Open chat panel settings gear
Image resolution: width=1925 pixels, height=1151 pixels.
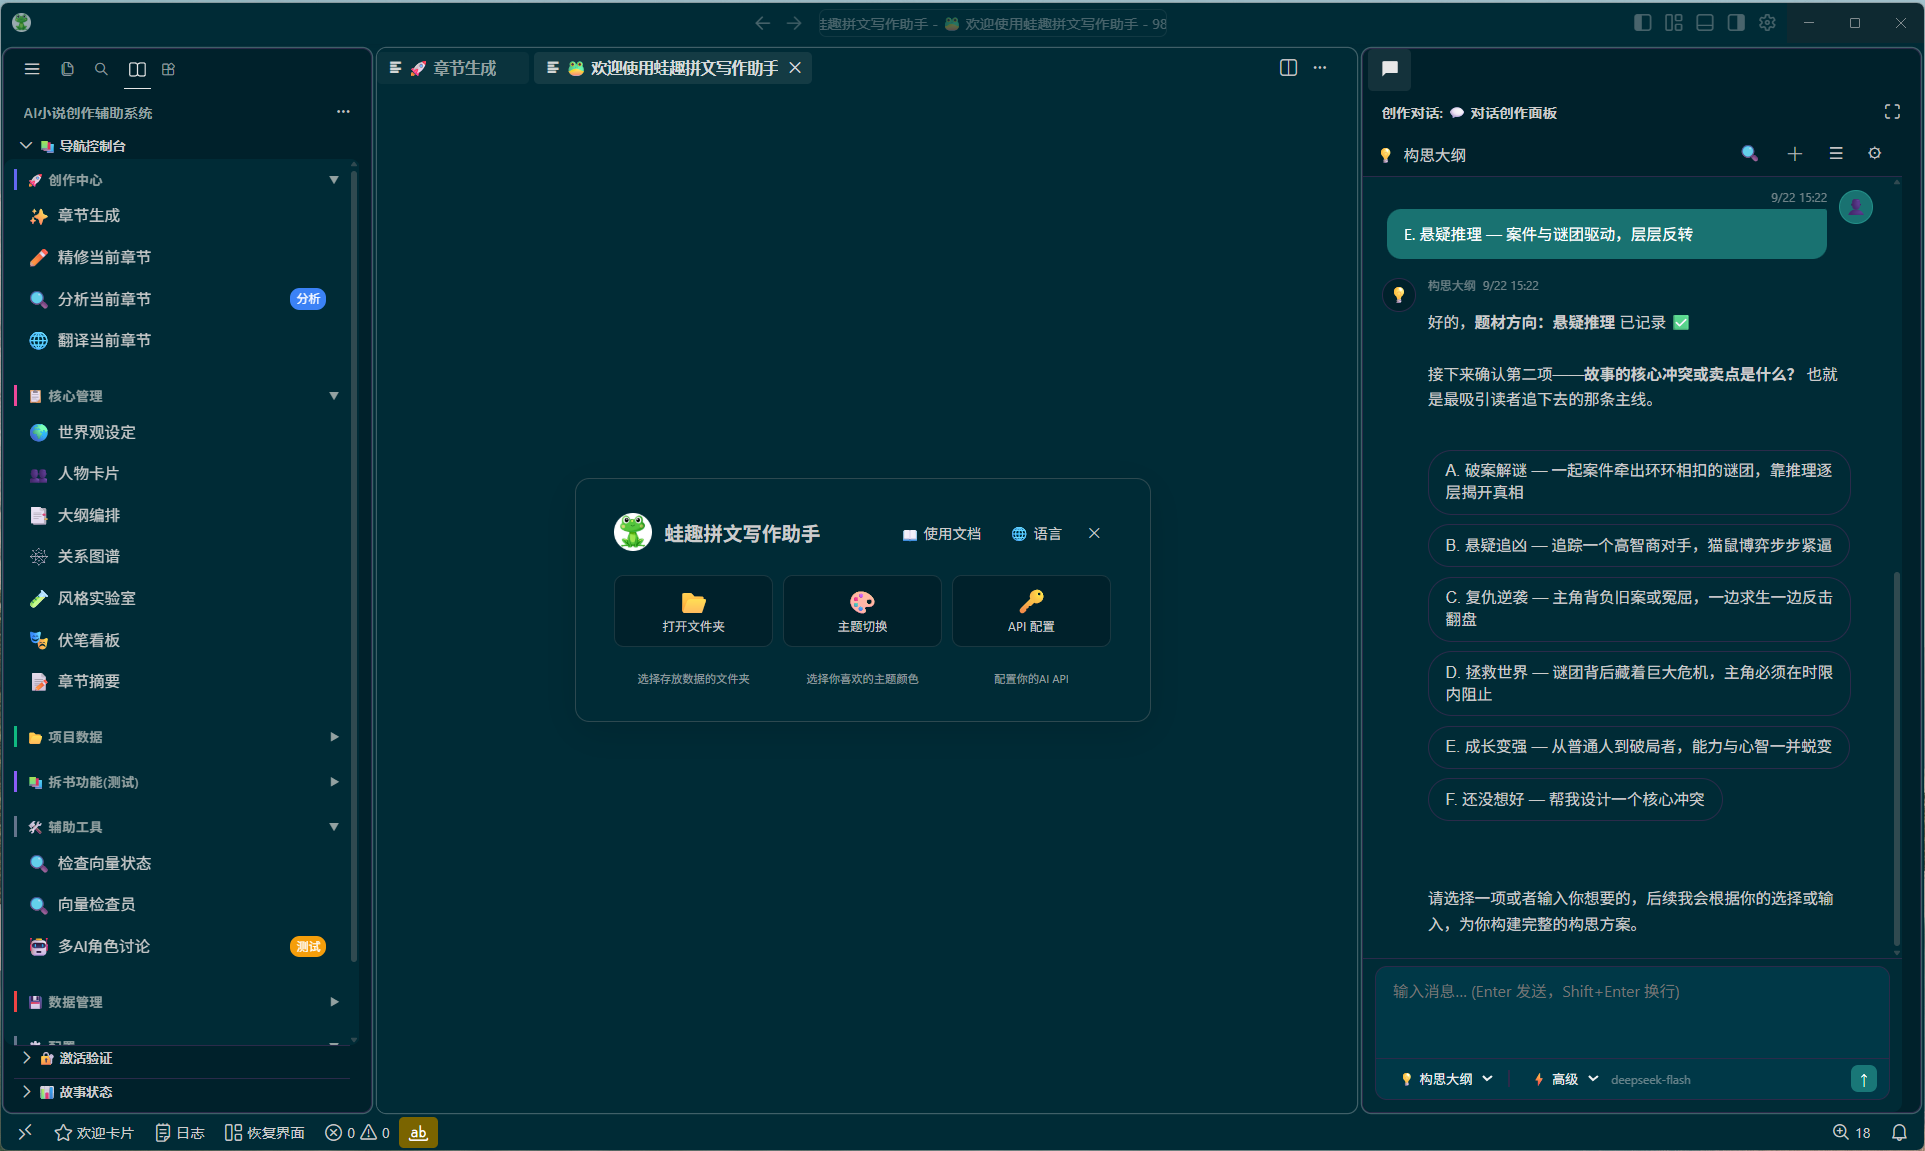click(x=1875, y=154)
